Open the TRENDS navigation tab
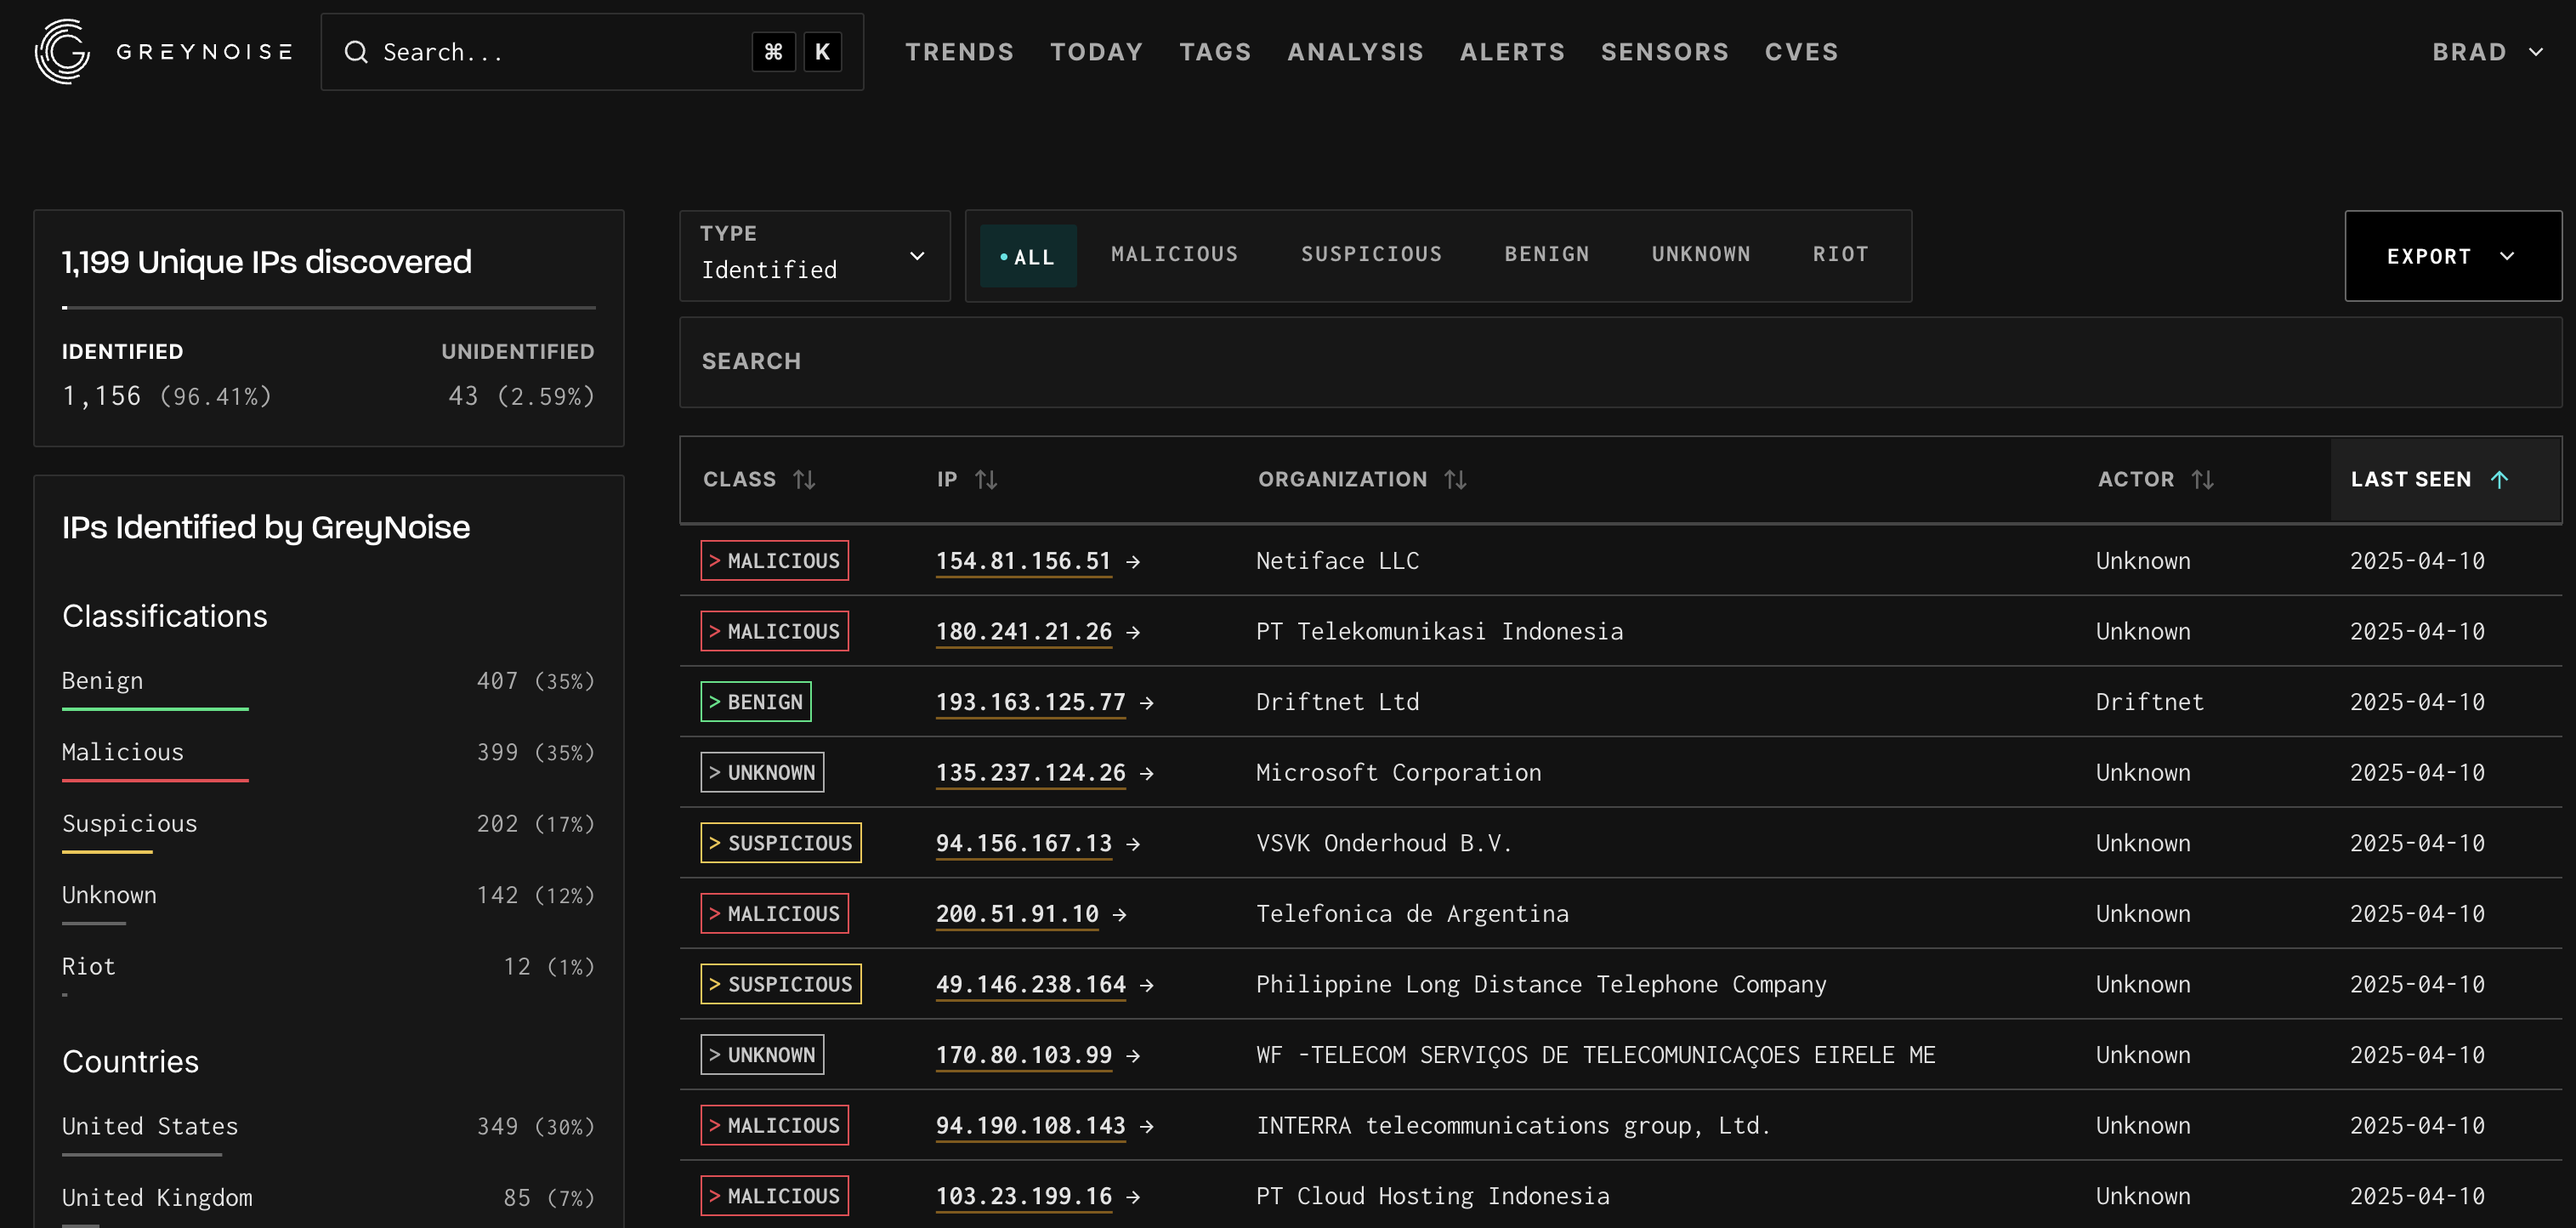 (x=959, y=52)
